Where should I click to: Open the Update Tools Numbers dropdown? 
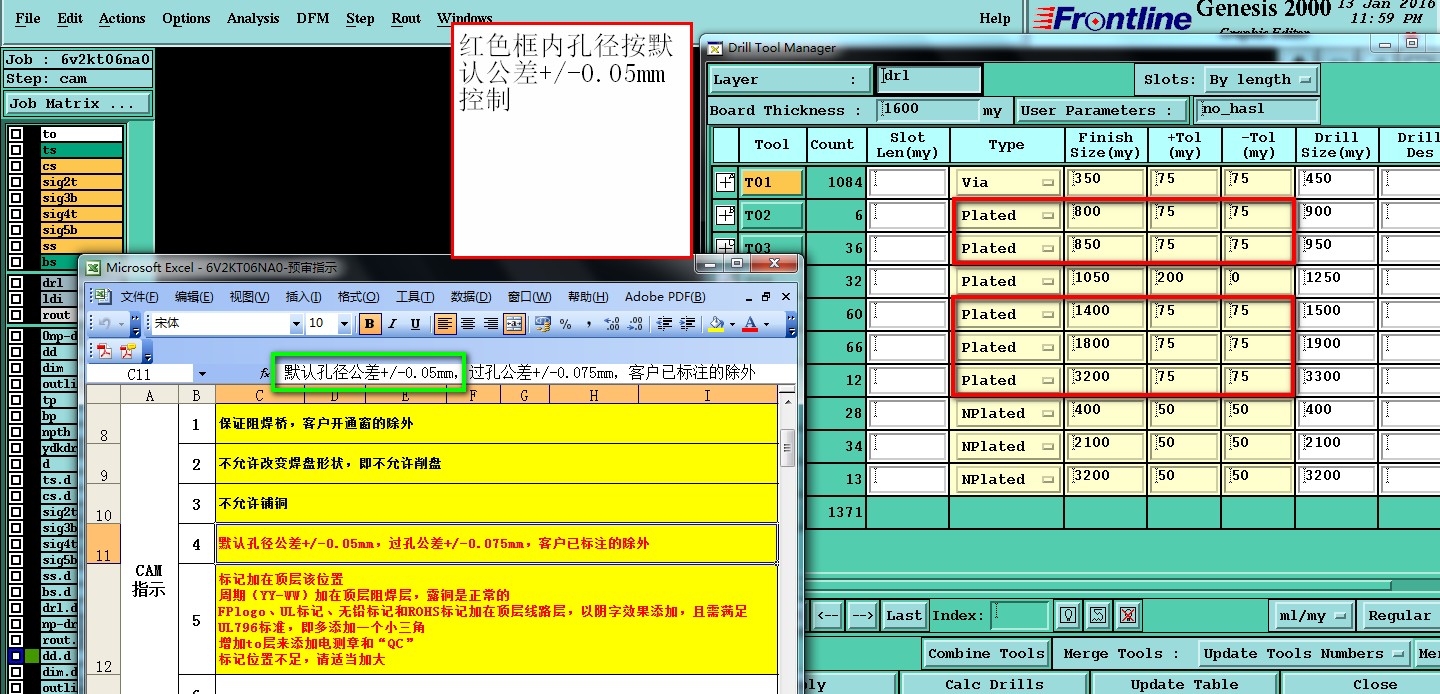[1304, 653]
